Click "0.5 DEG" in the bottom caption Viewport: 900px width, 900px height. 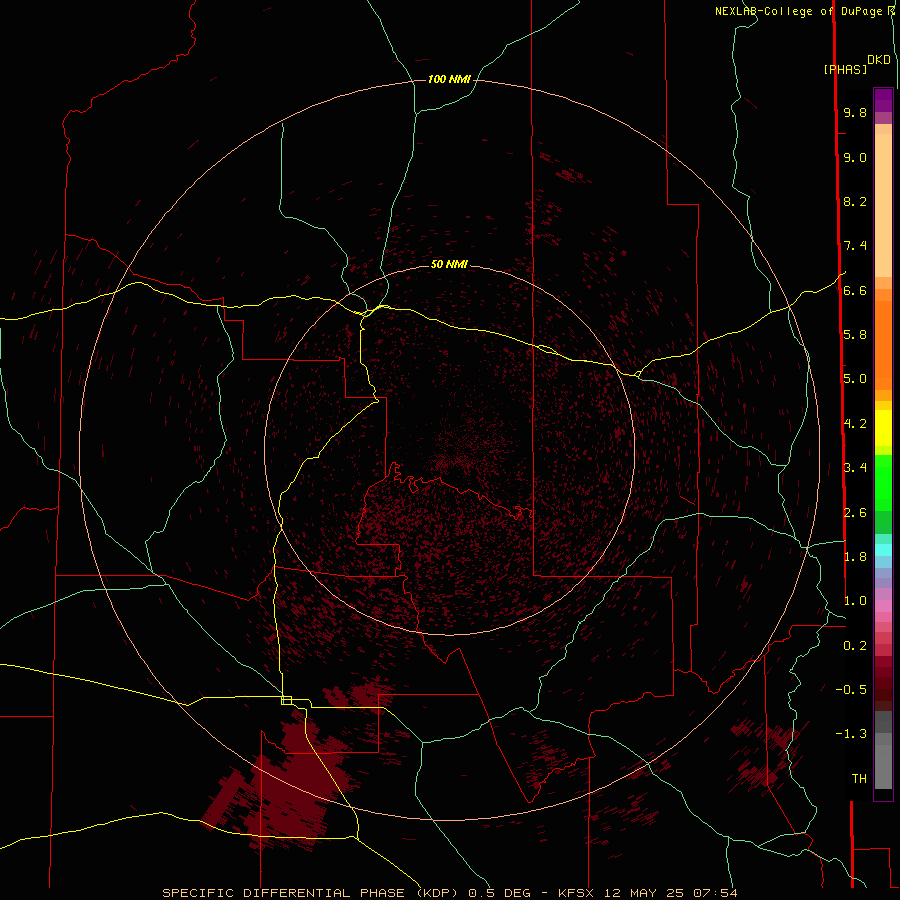[x=499, y=893]
